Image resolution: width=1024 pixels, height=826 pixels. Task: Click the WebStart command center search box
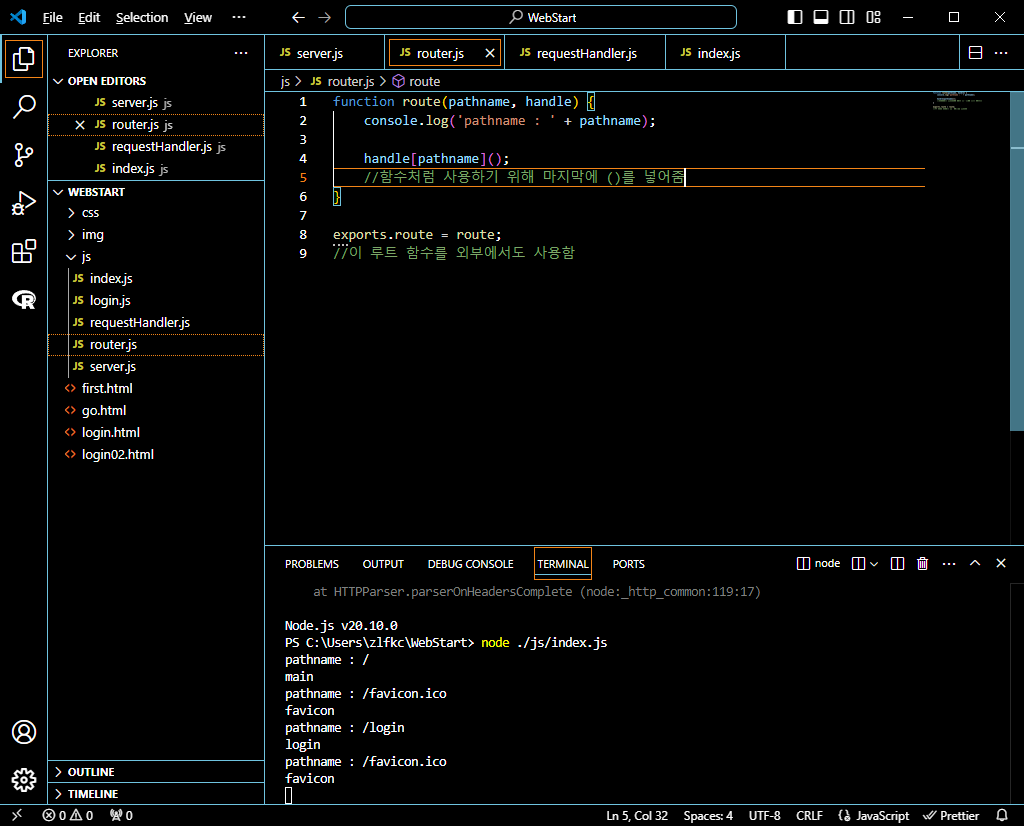point(541,17)
